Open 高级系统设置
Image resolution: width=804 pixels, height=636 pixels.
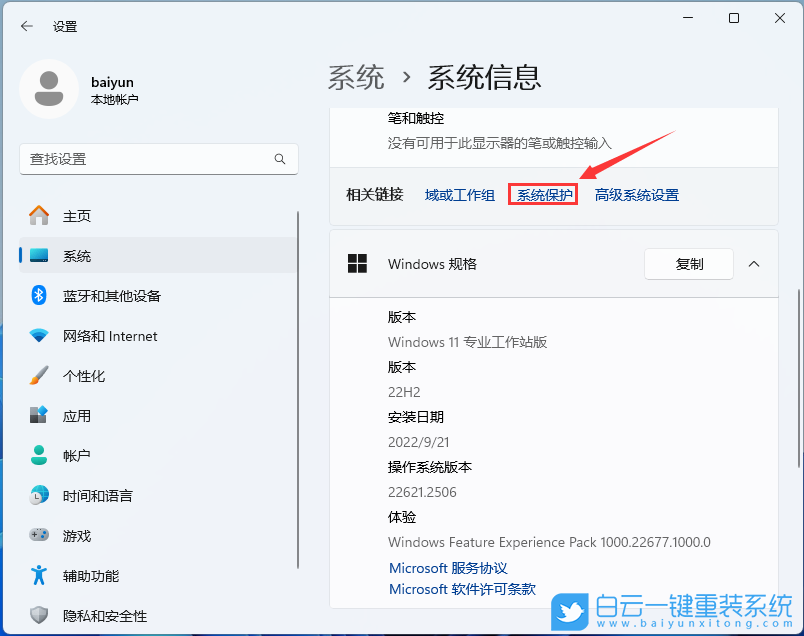(636, 195)
